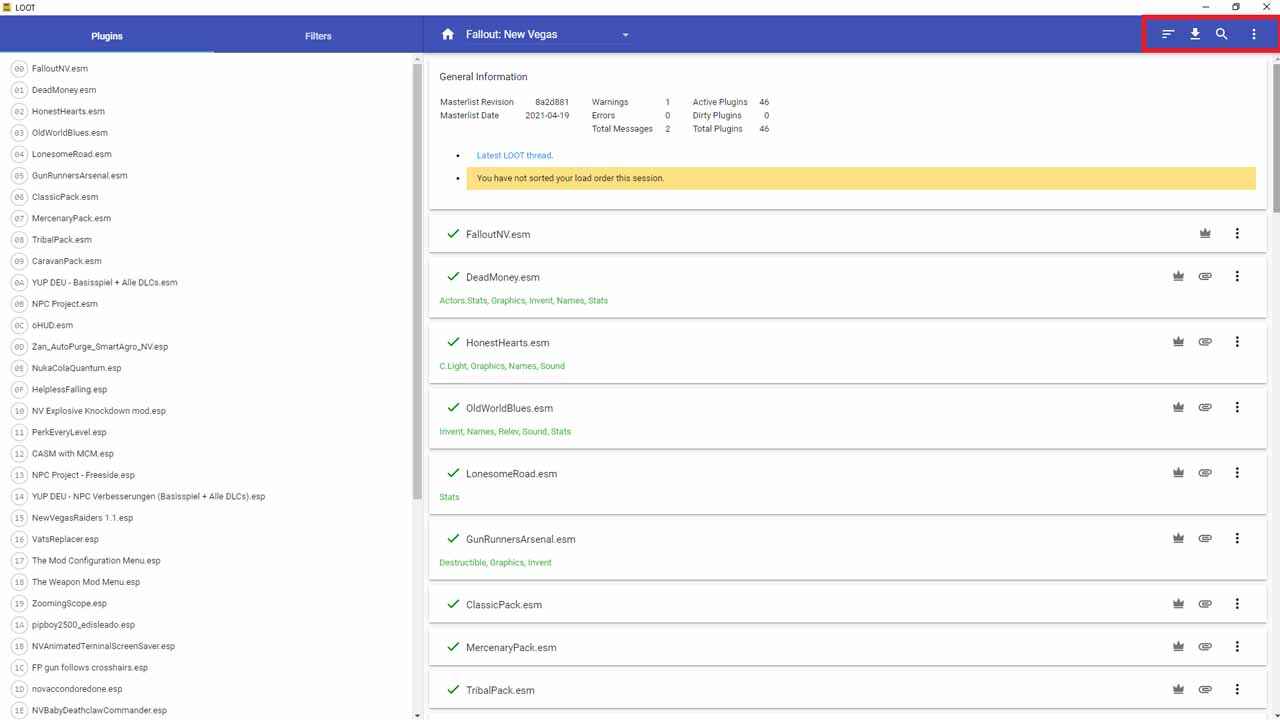Image resolution: width=1280 pixels, height=720 pixels.
Task: Switch to the Filters tab
Action: pyautogui.click(x=318, y=36)
